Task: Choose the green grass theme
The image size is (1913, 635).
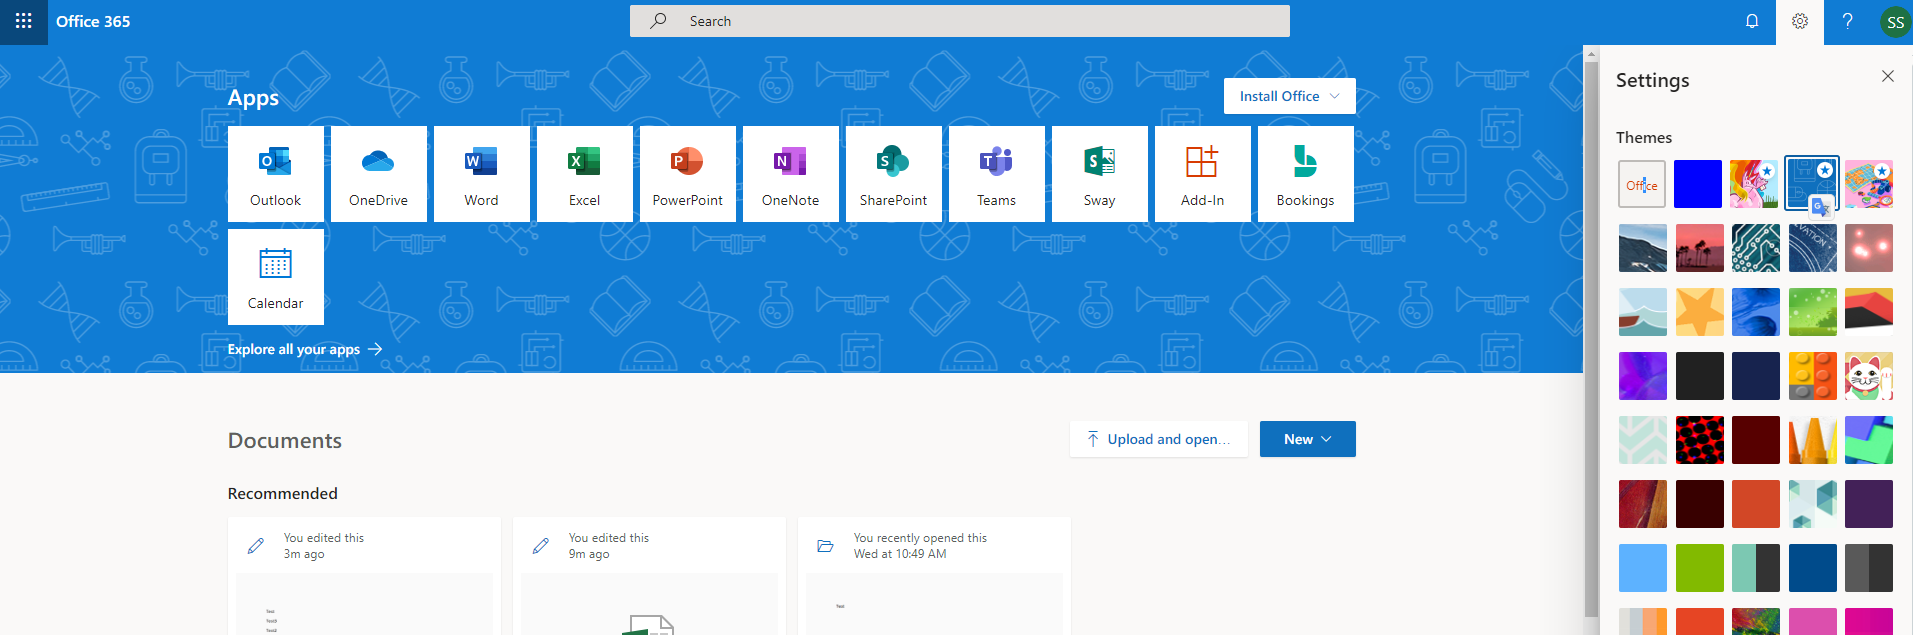Action: 1812,312
